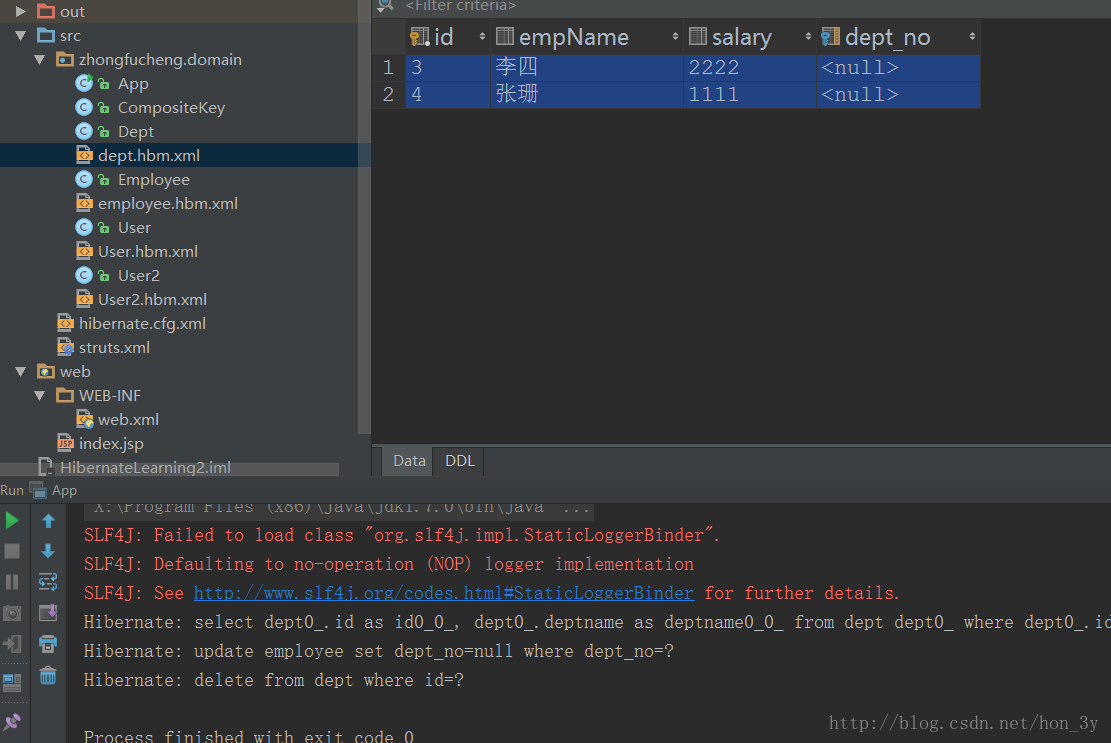Viewport: 1111px width, 743px height.
Task: Sort by the empName column header
Action: (x=587, y=37)
